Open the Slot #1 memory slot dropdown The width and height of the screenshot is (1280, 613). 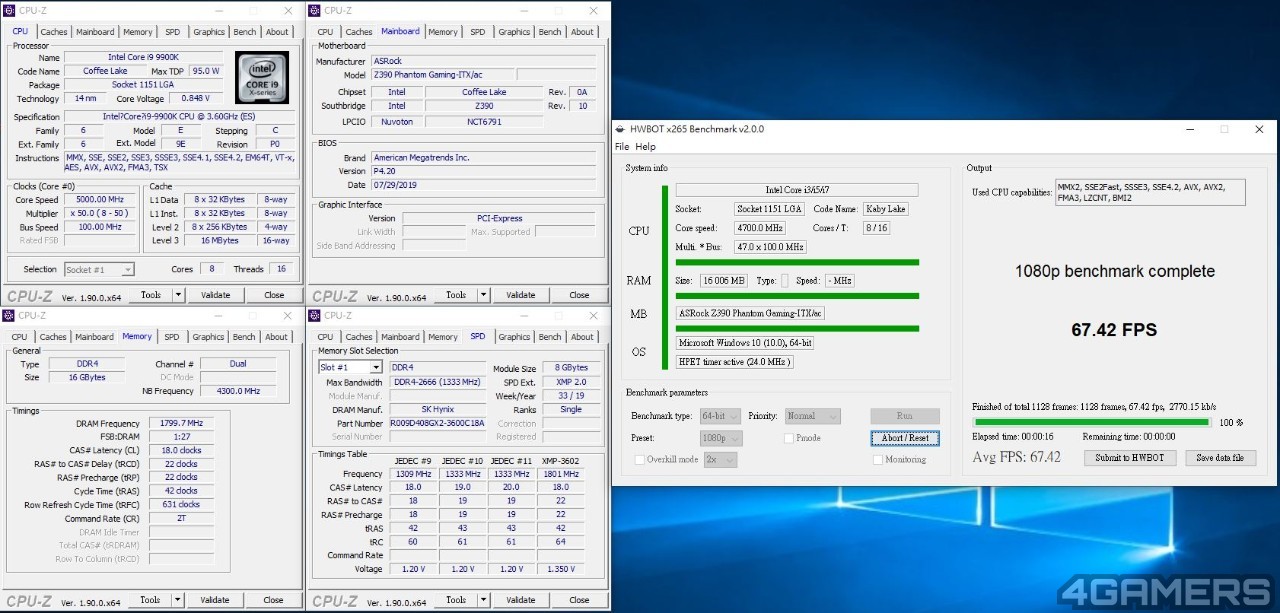[x=376, y=367]
